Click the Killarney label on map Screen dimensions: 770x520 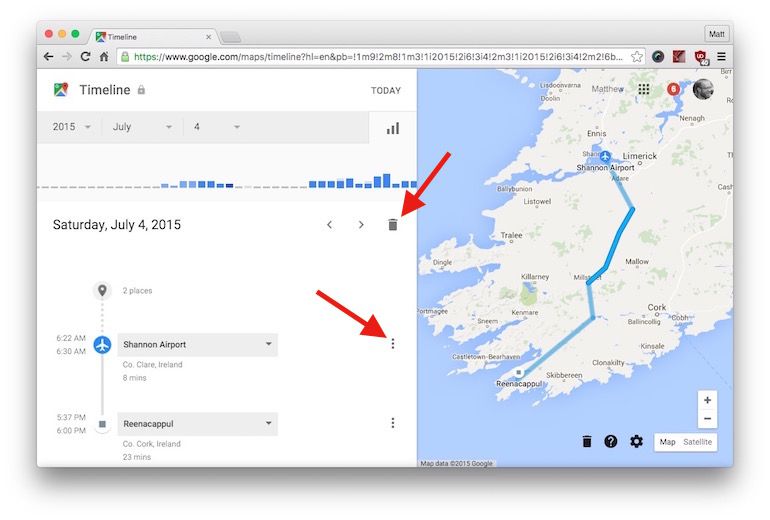point(535,276)
